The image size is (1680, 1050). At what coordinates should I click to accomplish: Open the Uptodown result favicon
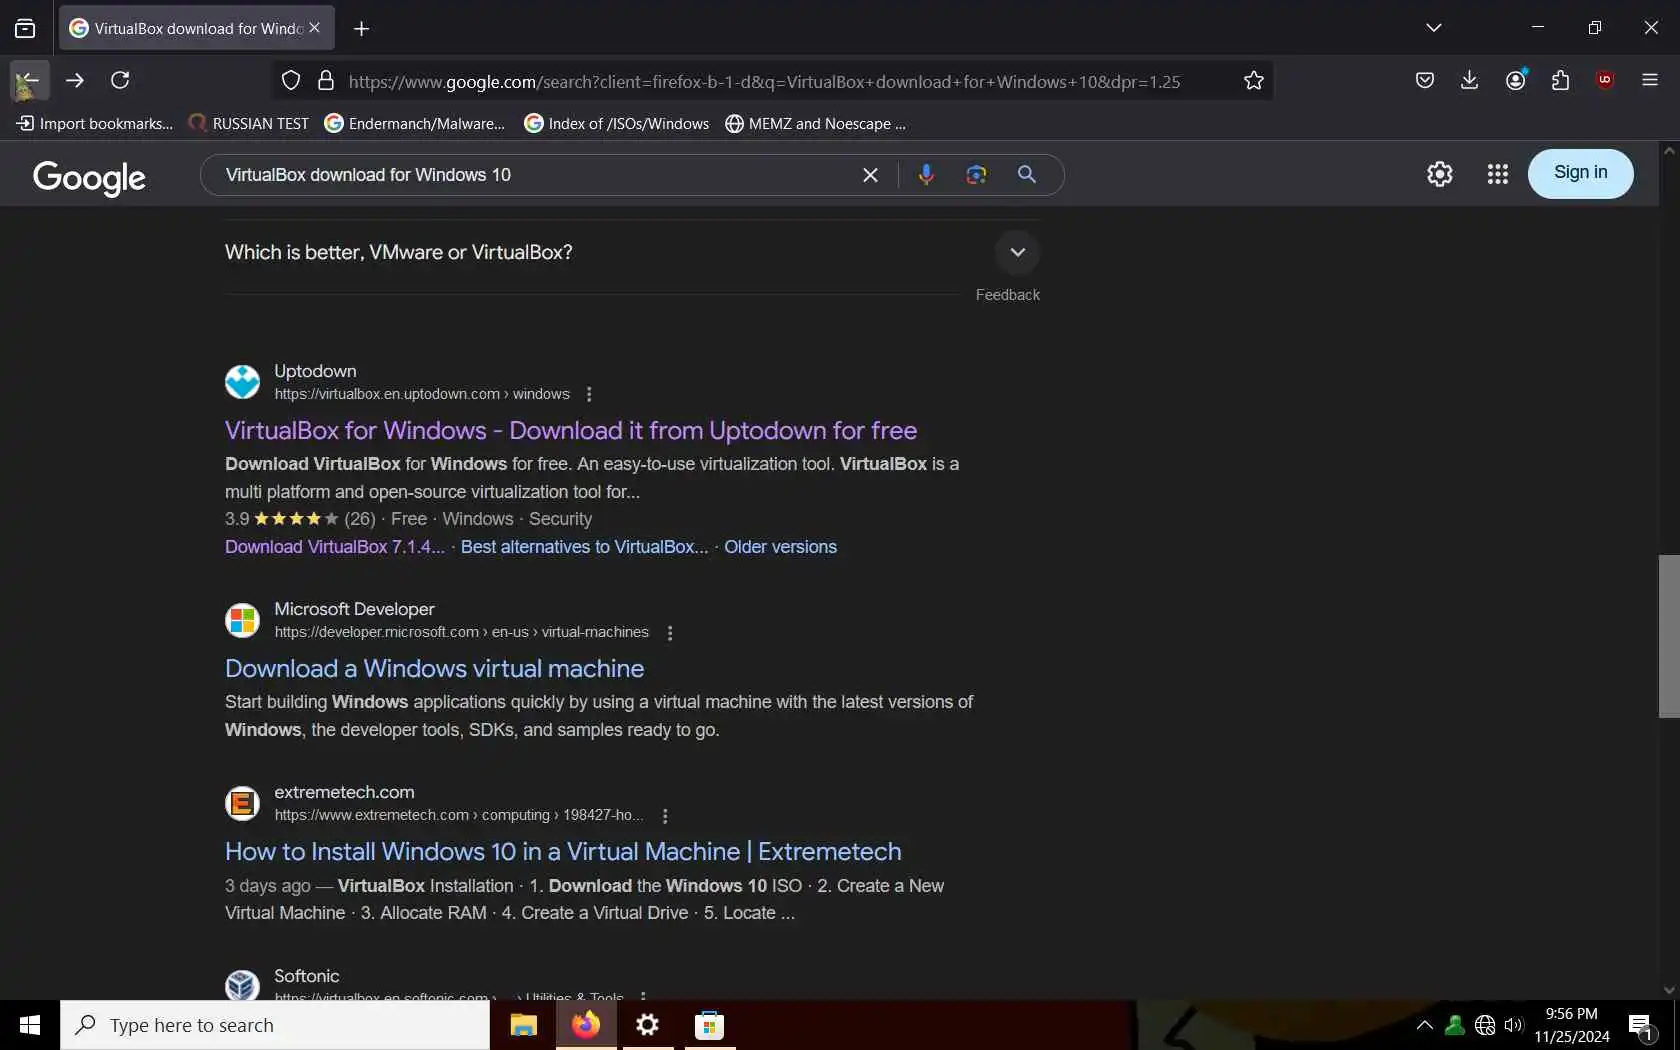tap(242, 382)
